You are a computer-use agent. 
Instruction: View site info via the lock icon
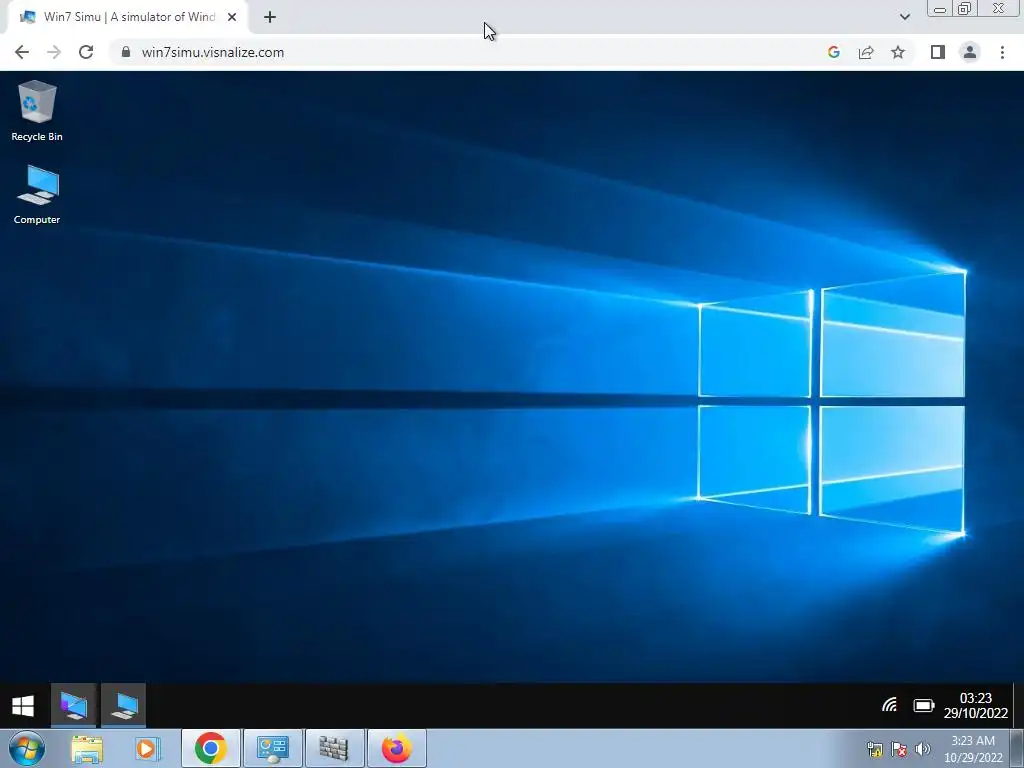pos(126,52)
